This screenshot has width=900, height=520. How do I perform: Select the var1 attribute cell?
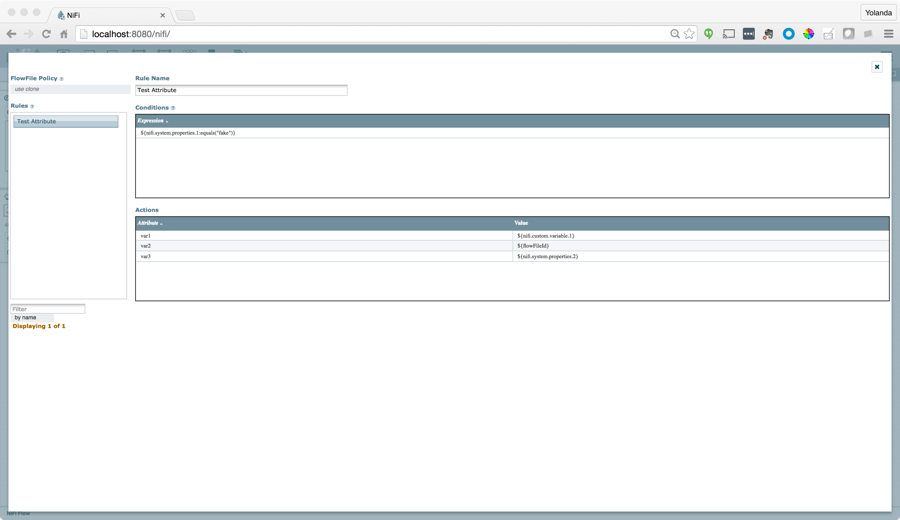[324, 235]
